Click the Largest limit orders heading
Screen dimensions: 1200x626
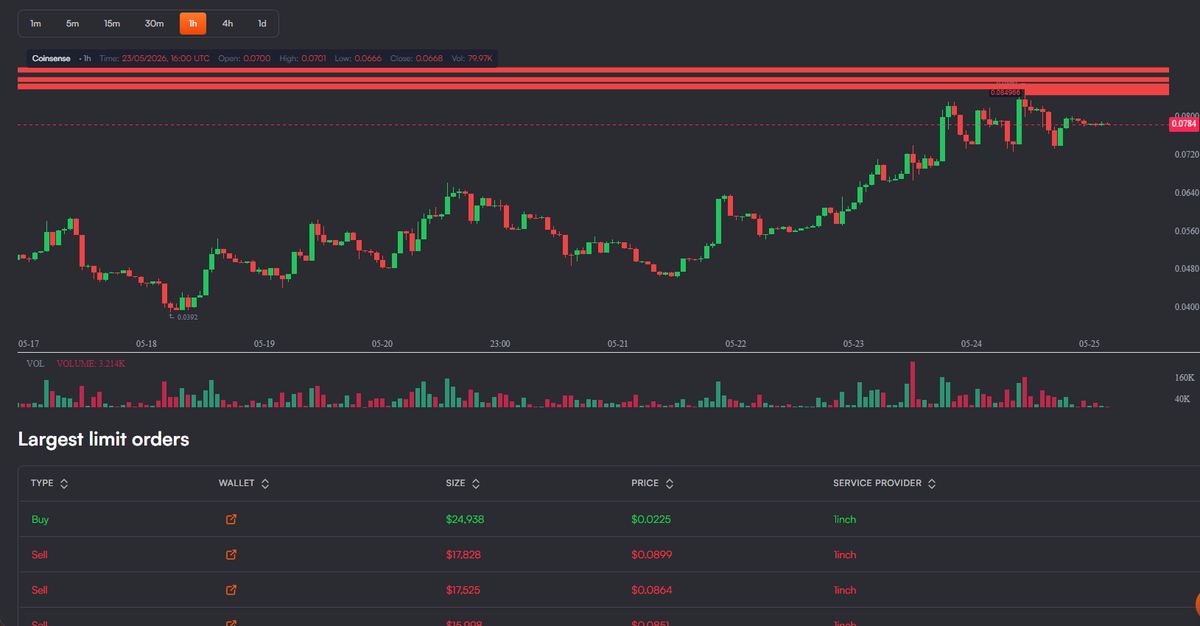pyautogui.click(x=104, y=439)
